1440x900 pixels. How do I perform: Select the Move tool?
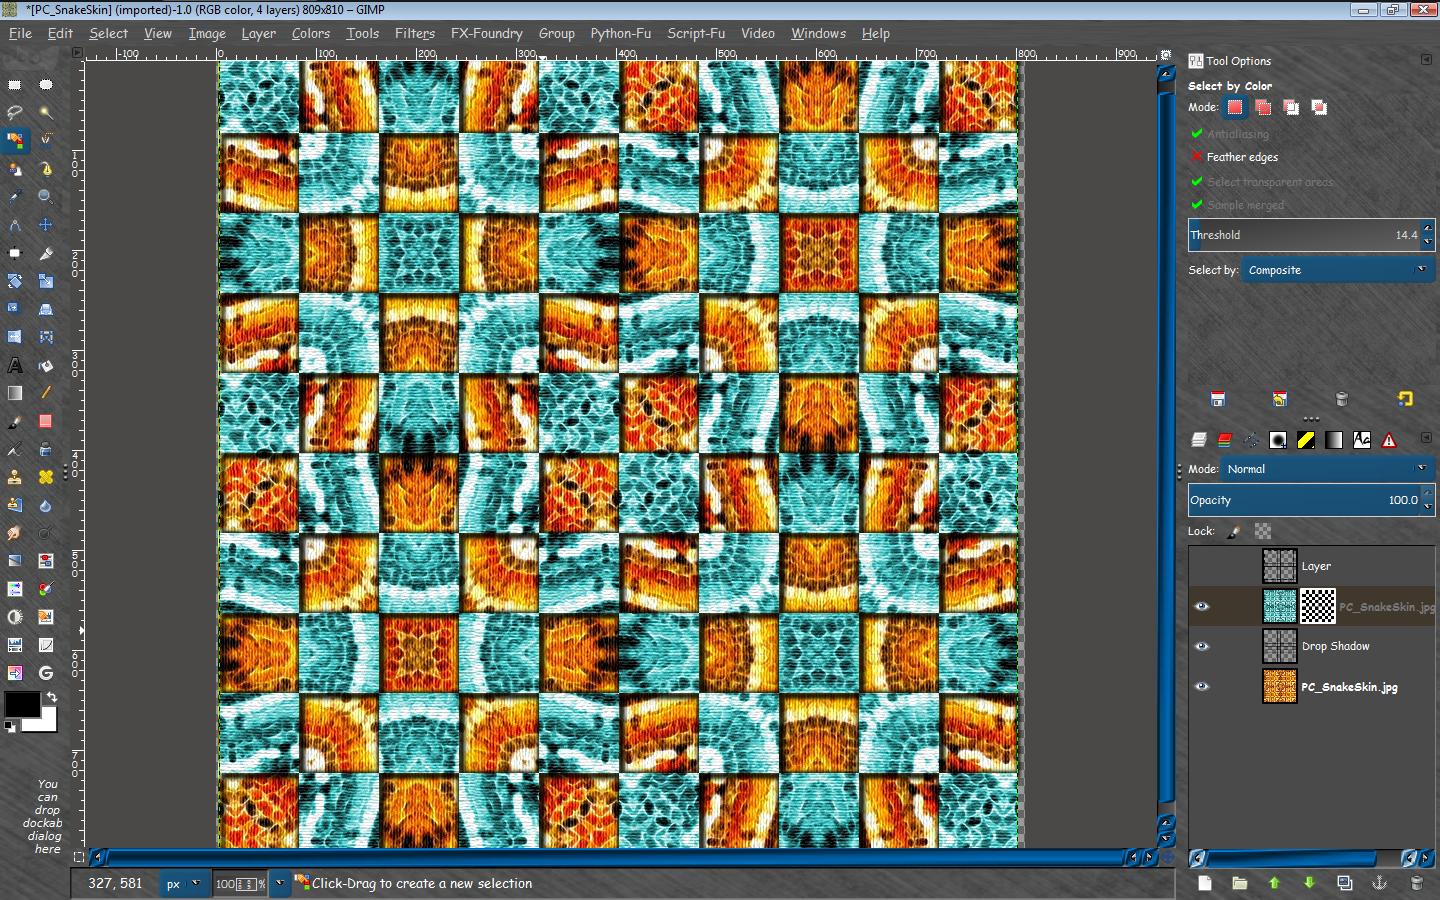tap(46, 225)
